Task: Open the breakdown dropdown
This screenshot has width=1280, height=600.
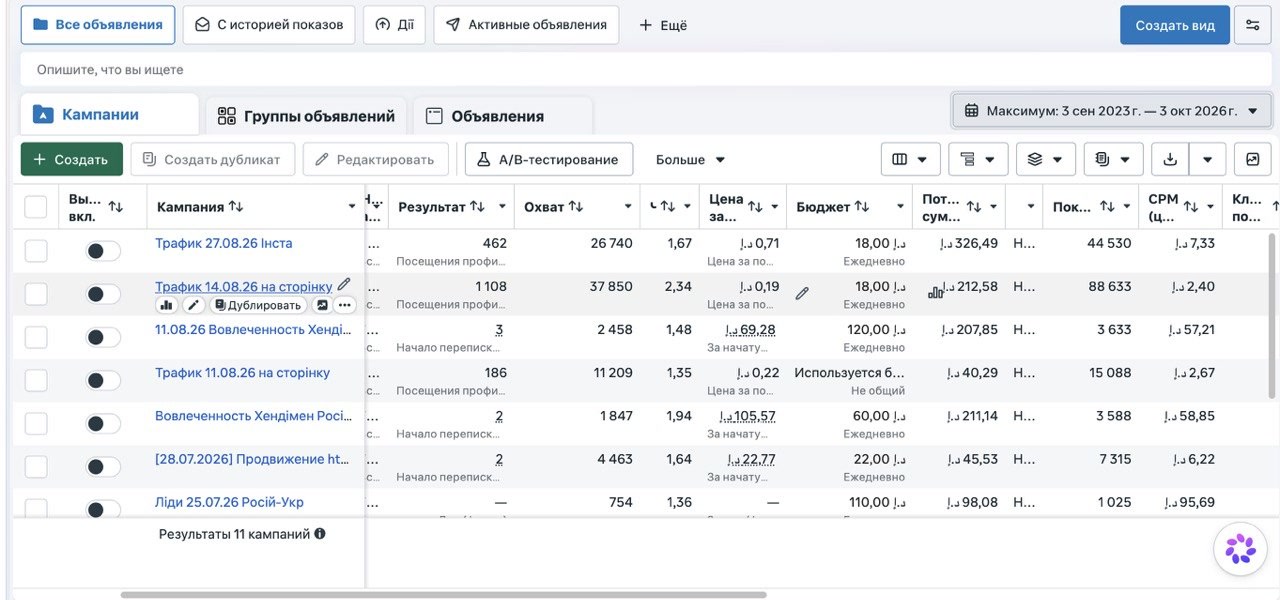Action: [x=978, y=159]
